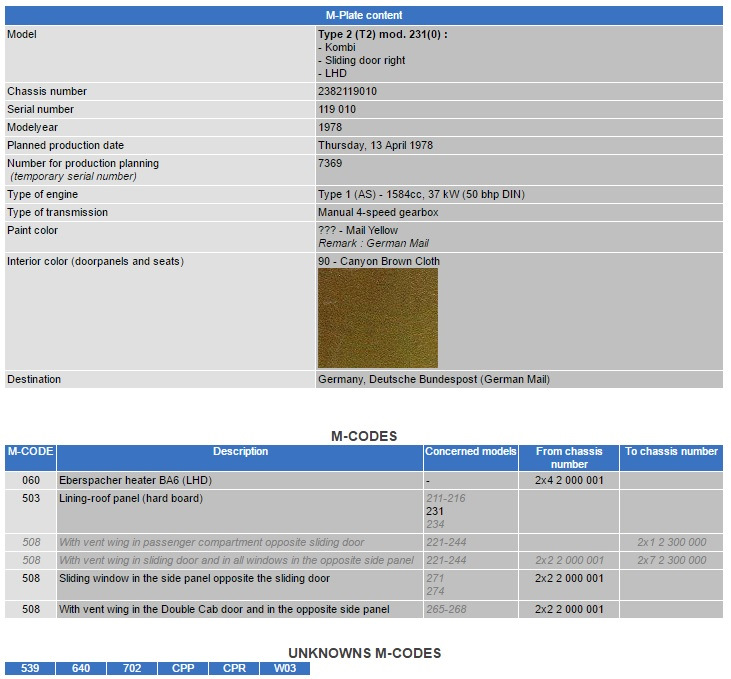Select unknown M-code 702
The height and width of the screenshot is (679, 731).
click(x=132, y=668)
